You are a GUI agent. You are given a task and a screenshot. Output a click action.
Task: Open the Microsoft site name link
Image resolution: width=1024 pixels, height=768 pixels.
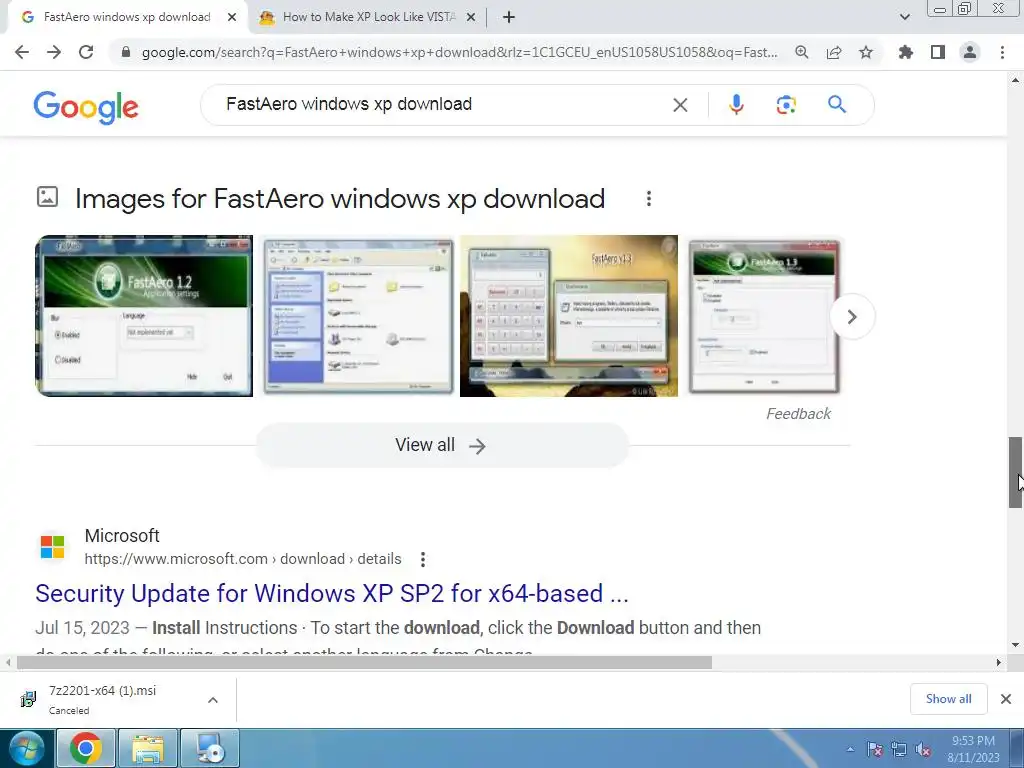point(122,536)
